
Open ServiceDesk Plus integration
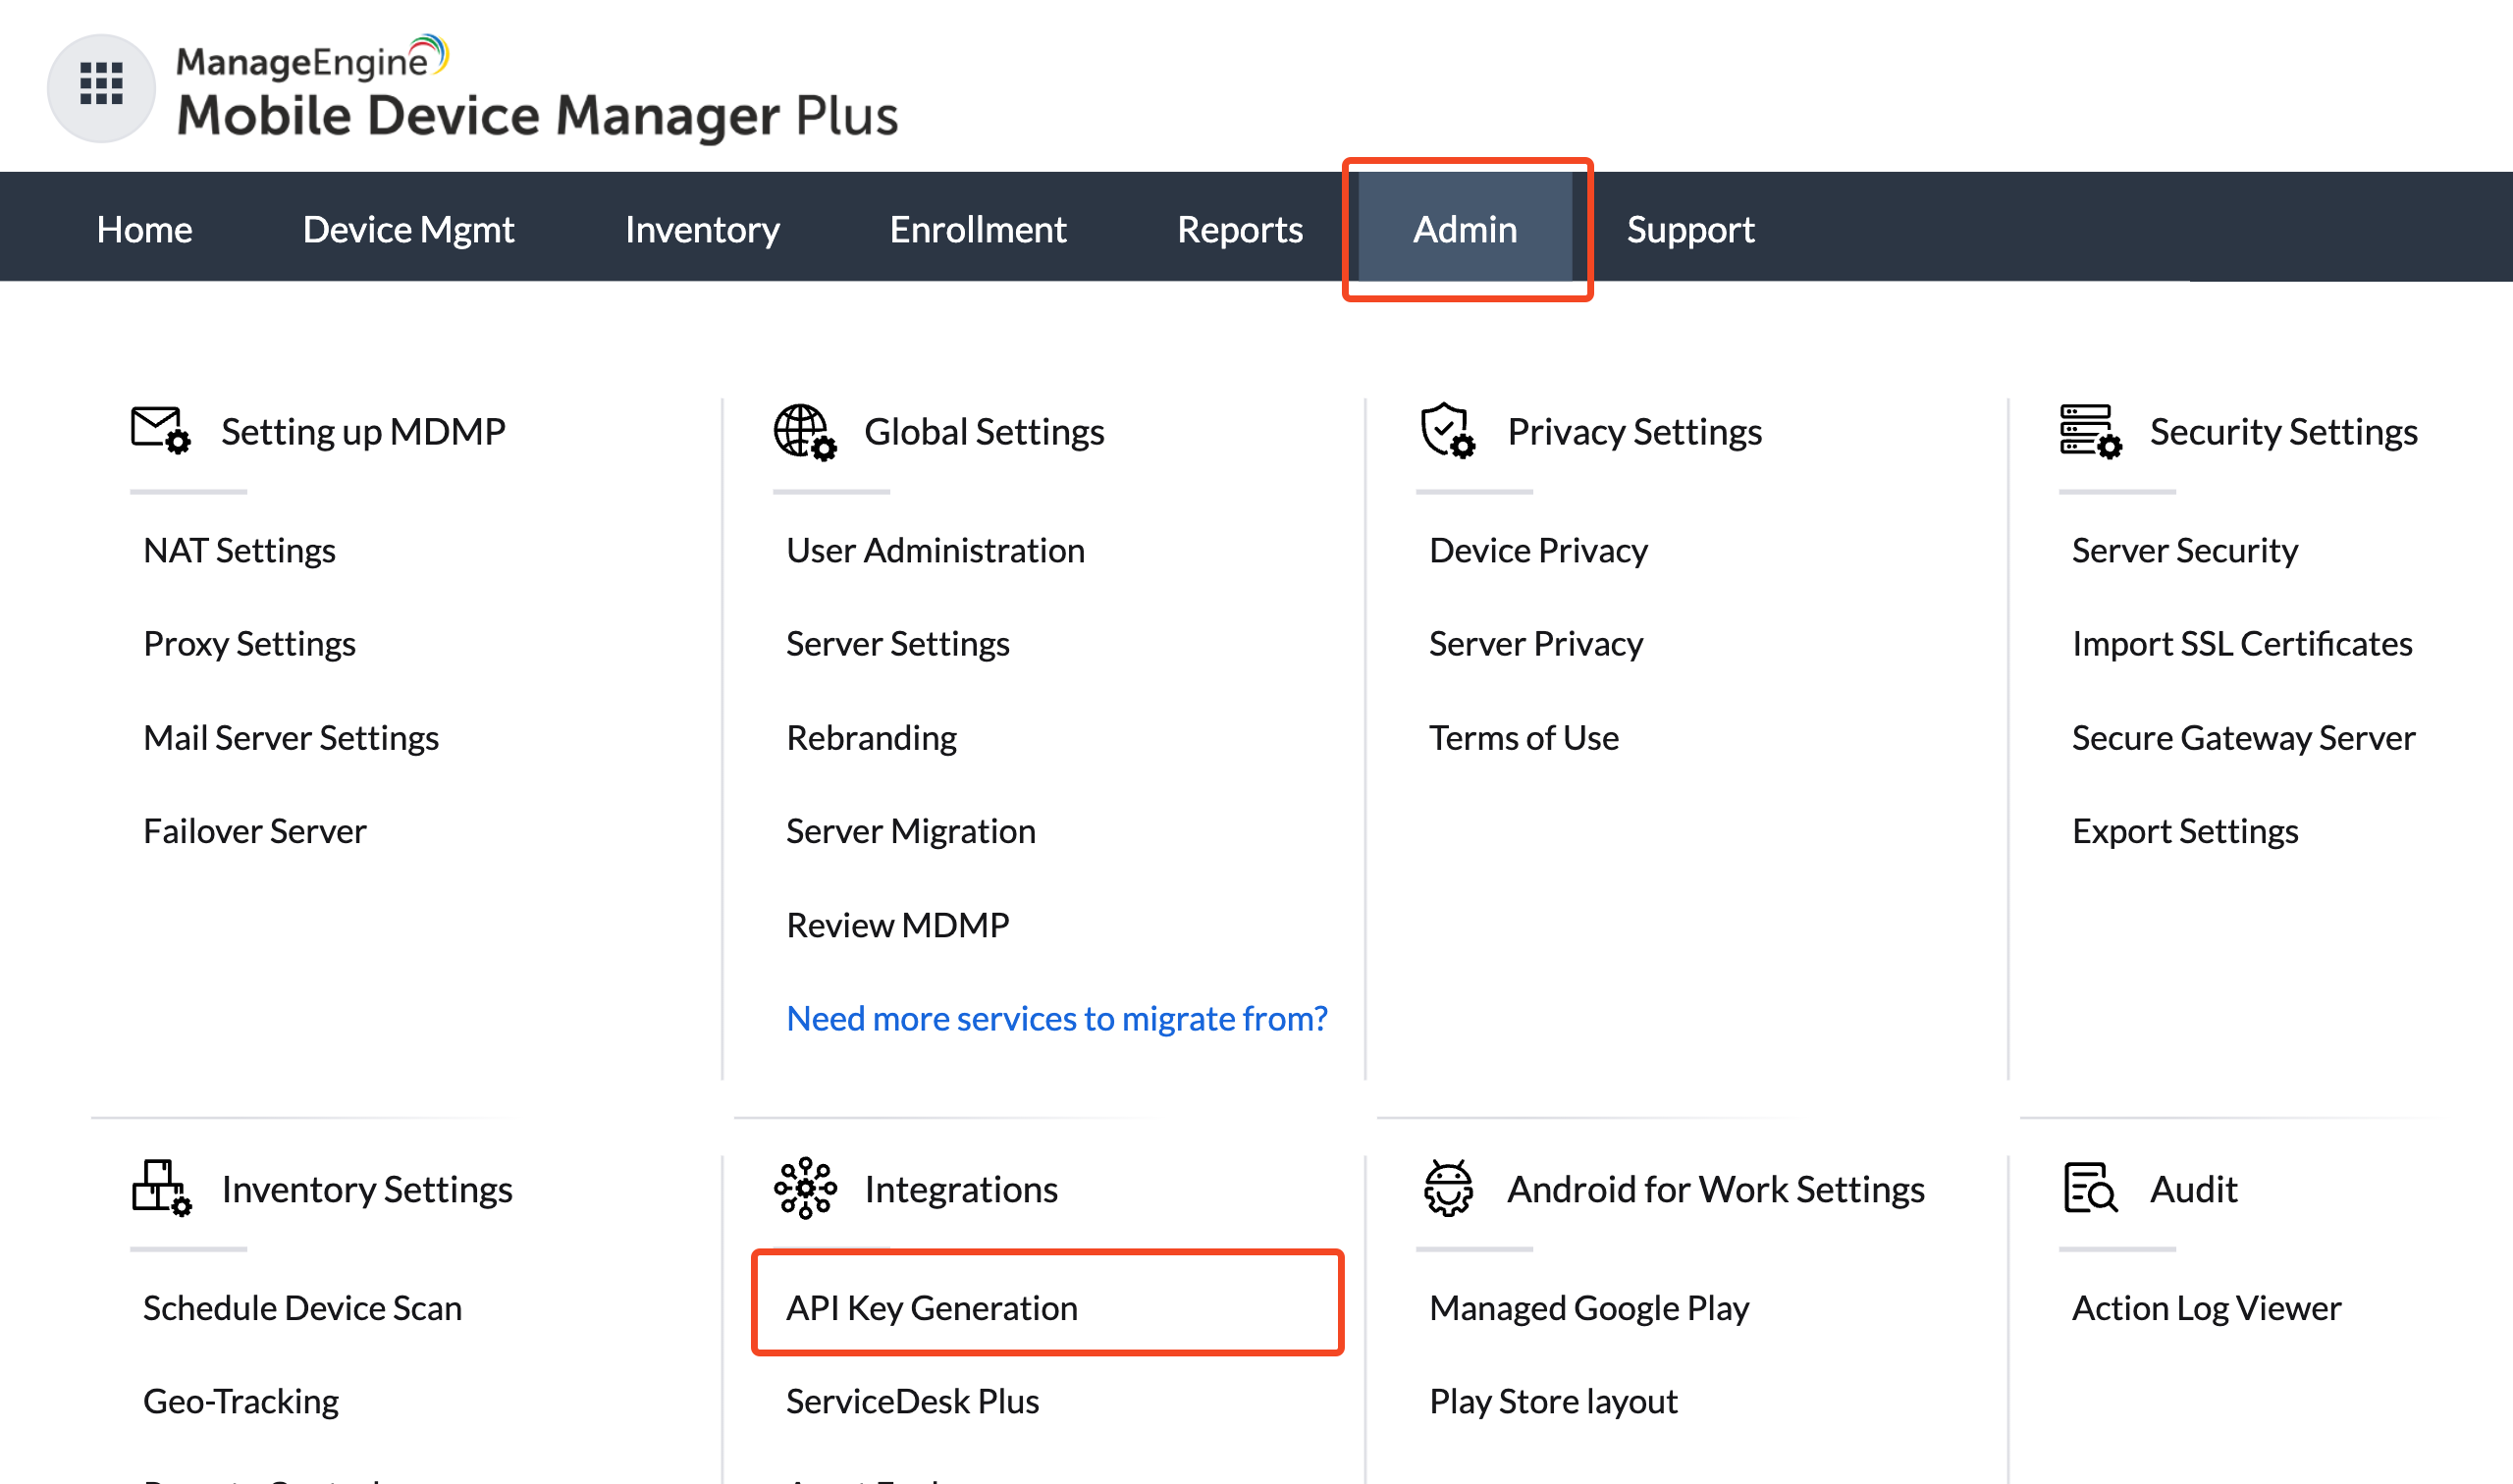[x=912, y=1400]
